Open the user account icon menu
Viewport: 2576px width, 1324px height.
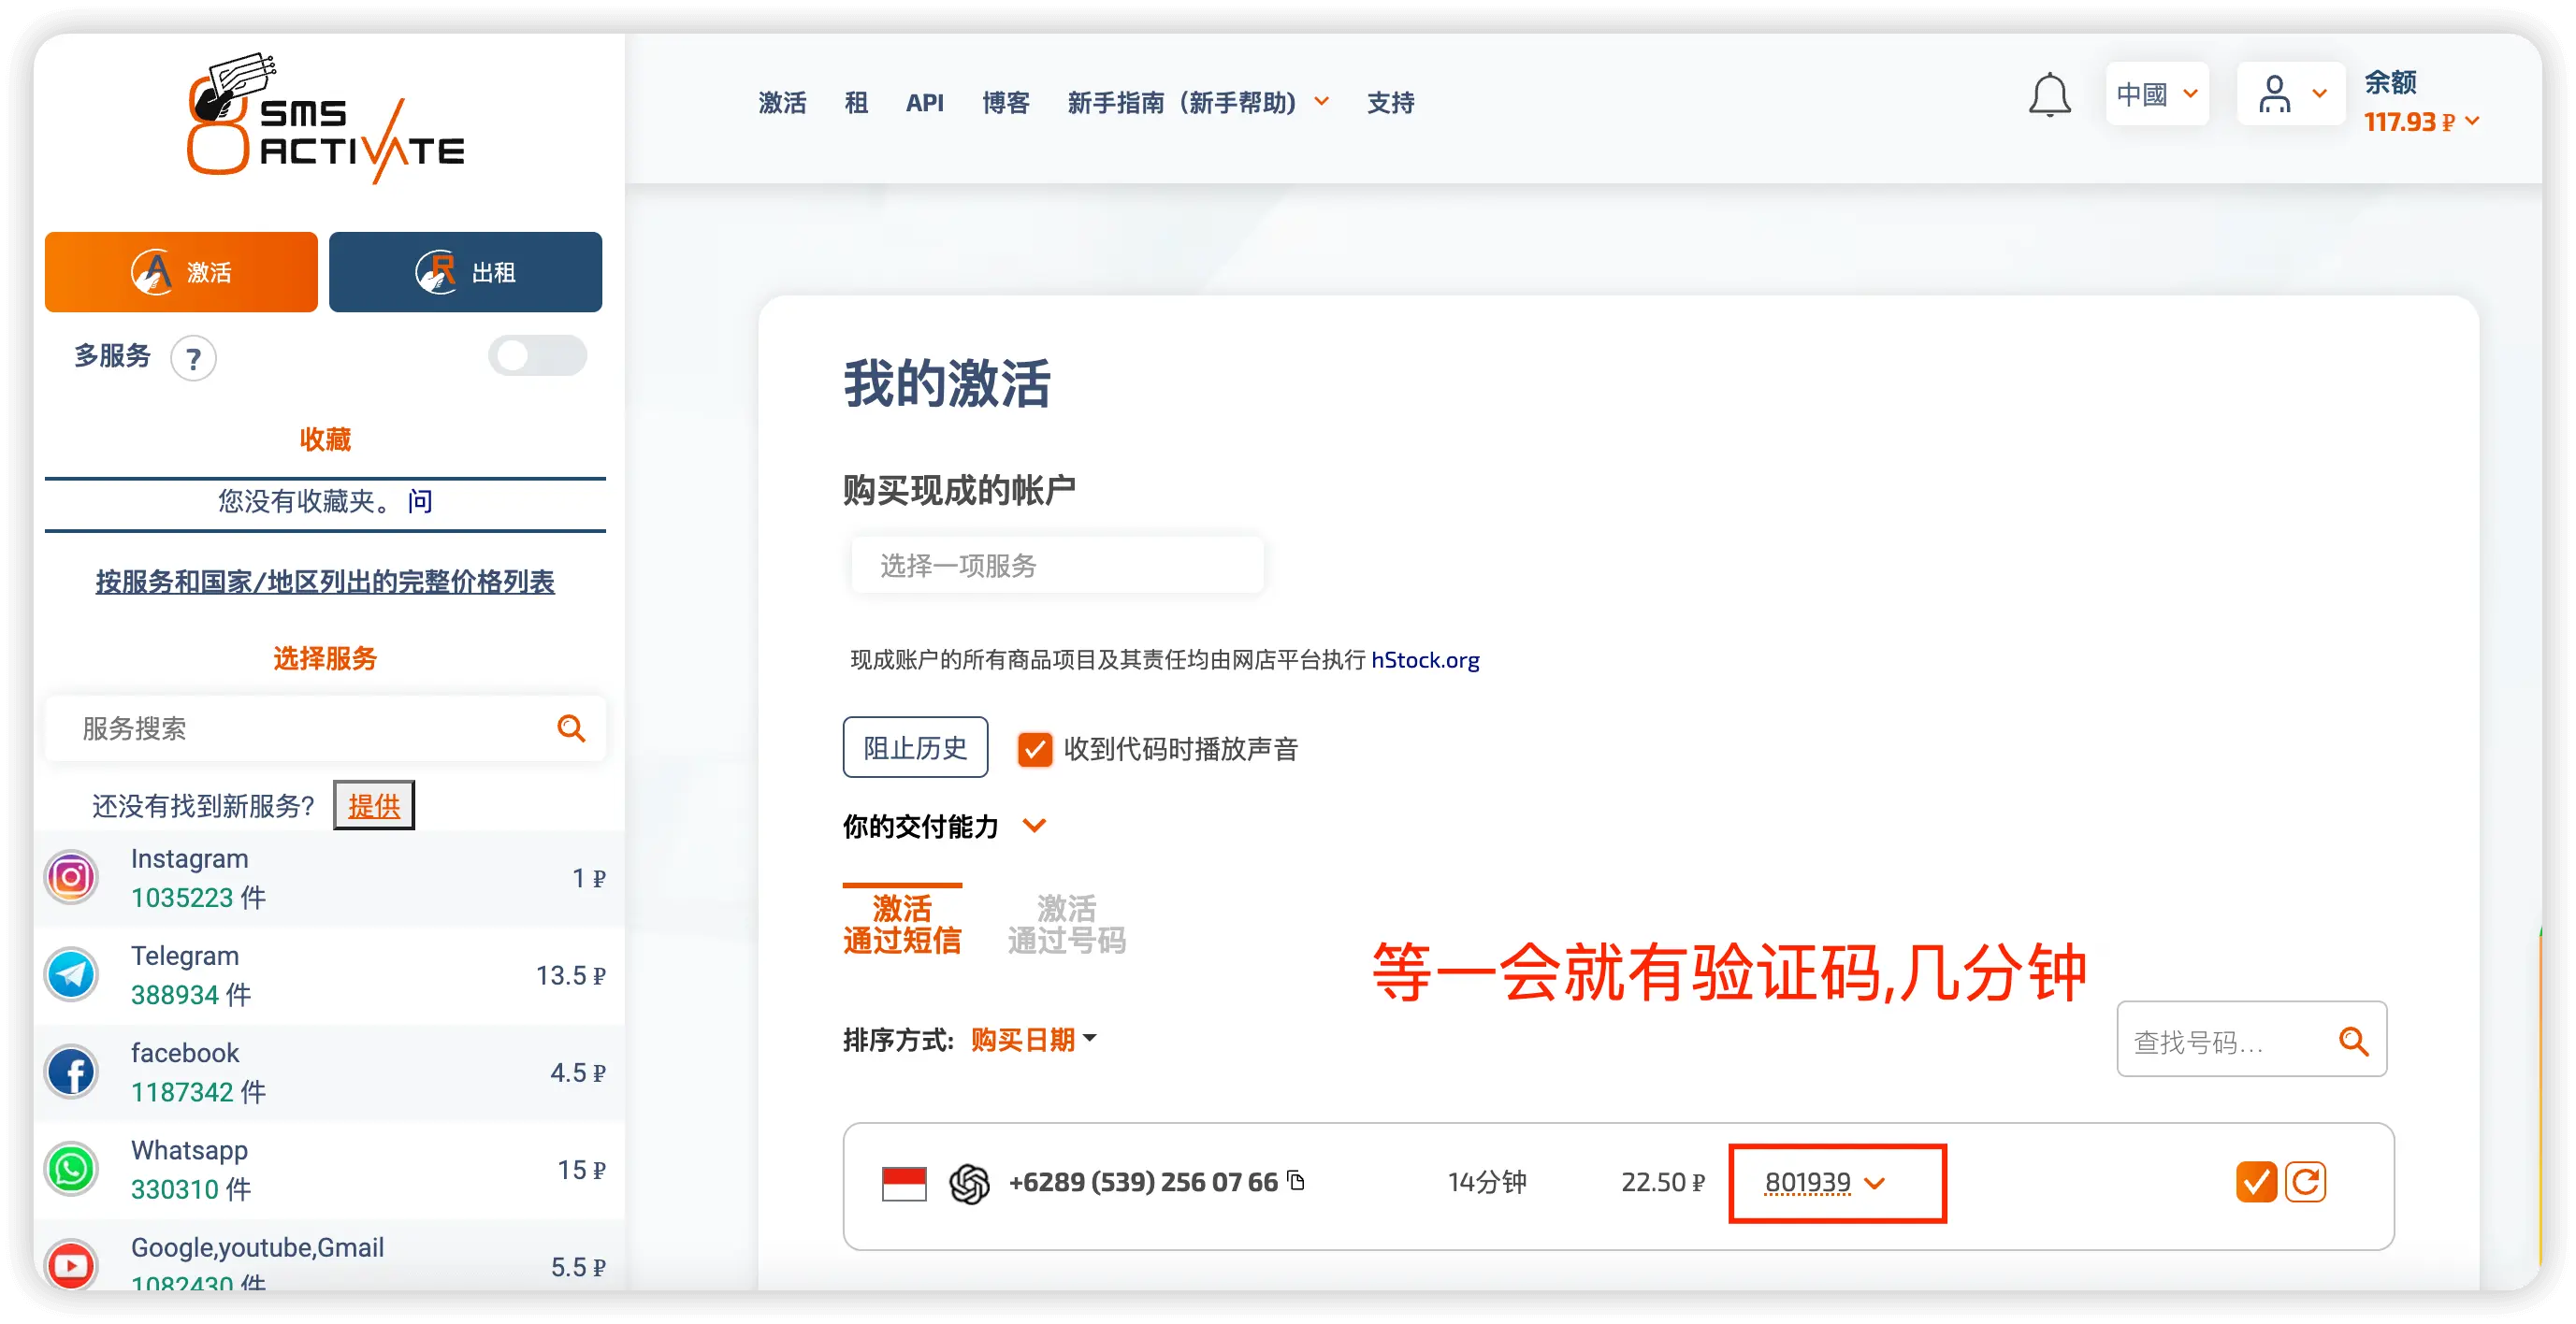2289,95
